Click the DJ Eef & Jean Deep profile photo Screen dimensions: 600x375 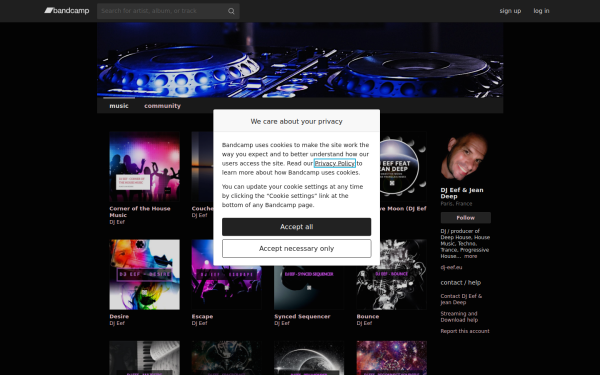(x=465, y=157)
